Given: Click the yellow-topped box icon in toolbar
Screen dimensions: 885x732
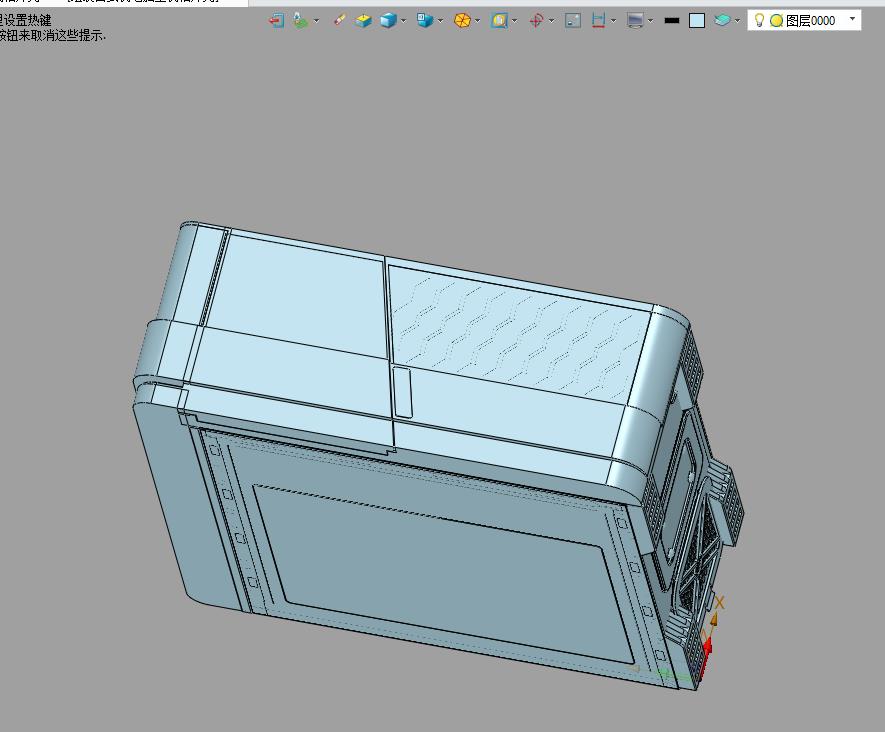Looking at the screenshot, I should point(363,20).
